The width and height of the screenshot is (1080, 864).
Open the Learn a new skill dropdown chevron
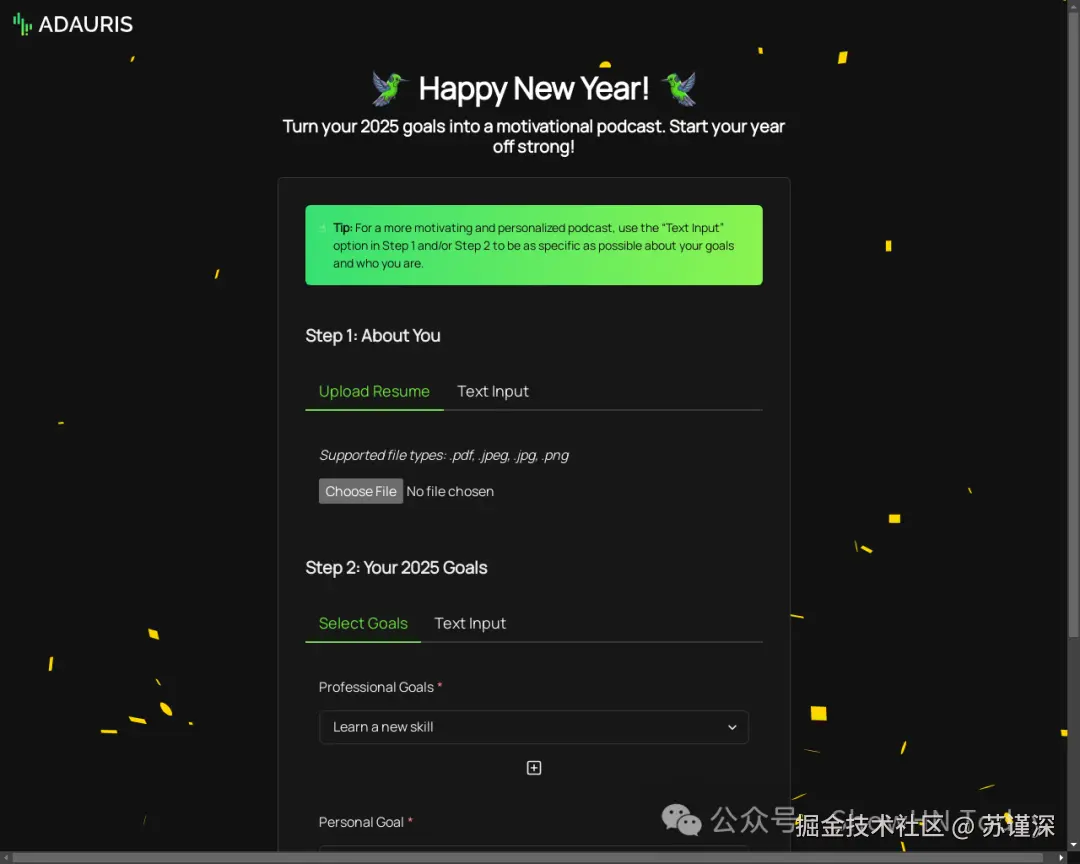(731, 727)
